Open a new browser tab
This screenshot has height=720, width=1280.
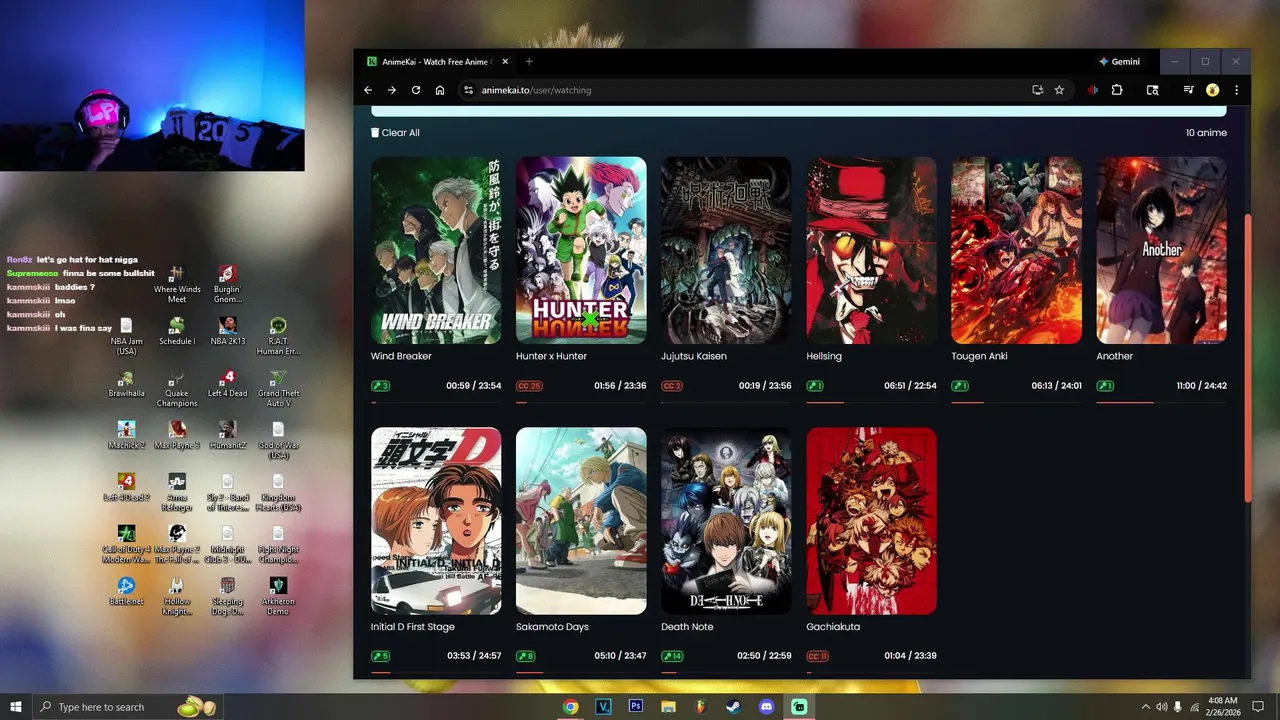(529, 61)
